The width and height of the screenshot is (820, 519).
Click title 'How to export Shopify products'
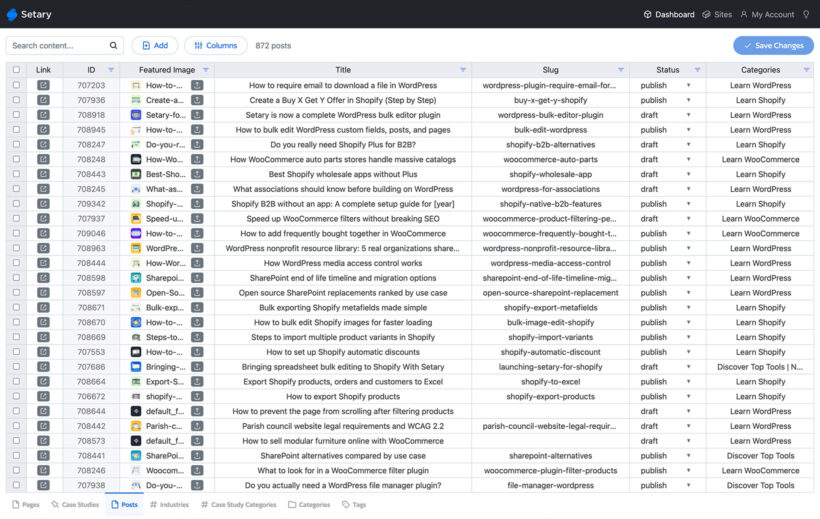click(343, 397)
